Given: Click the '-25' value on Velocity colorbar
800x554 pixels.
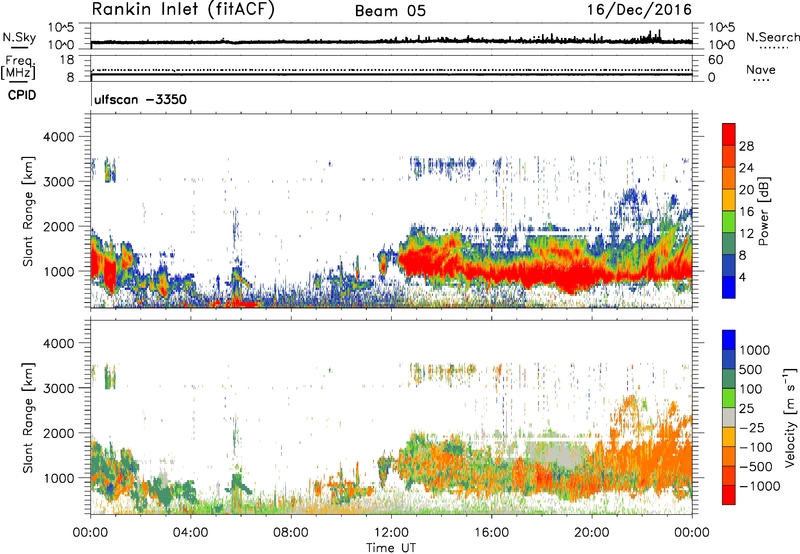Looking at the screenshot, I should click(x=752, y=428).
